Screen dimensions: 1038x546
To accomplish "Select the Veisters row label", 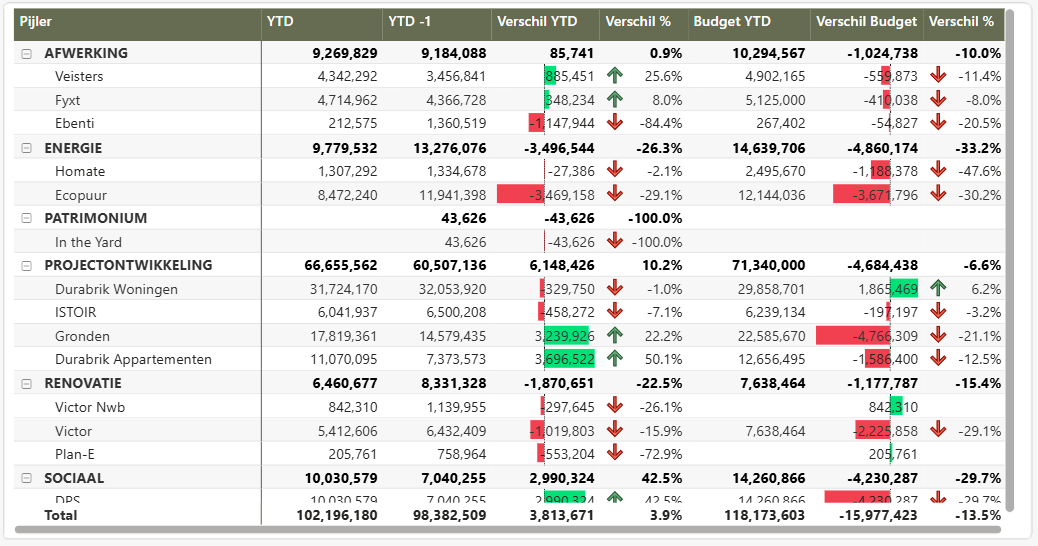I will tap(79, 77).
